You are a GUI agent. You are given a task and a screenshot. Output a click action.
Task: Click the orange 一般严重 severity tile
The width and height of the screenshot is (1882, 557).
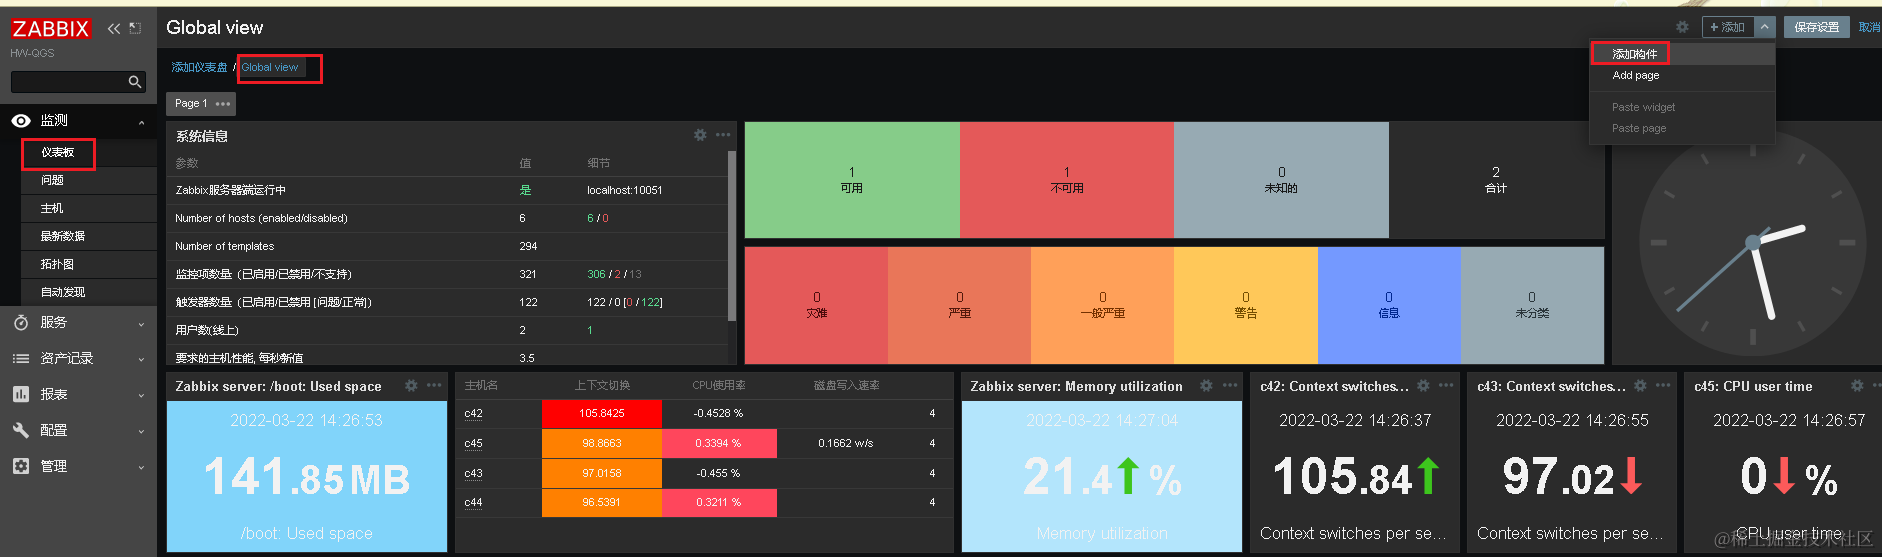(1102, 305)
